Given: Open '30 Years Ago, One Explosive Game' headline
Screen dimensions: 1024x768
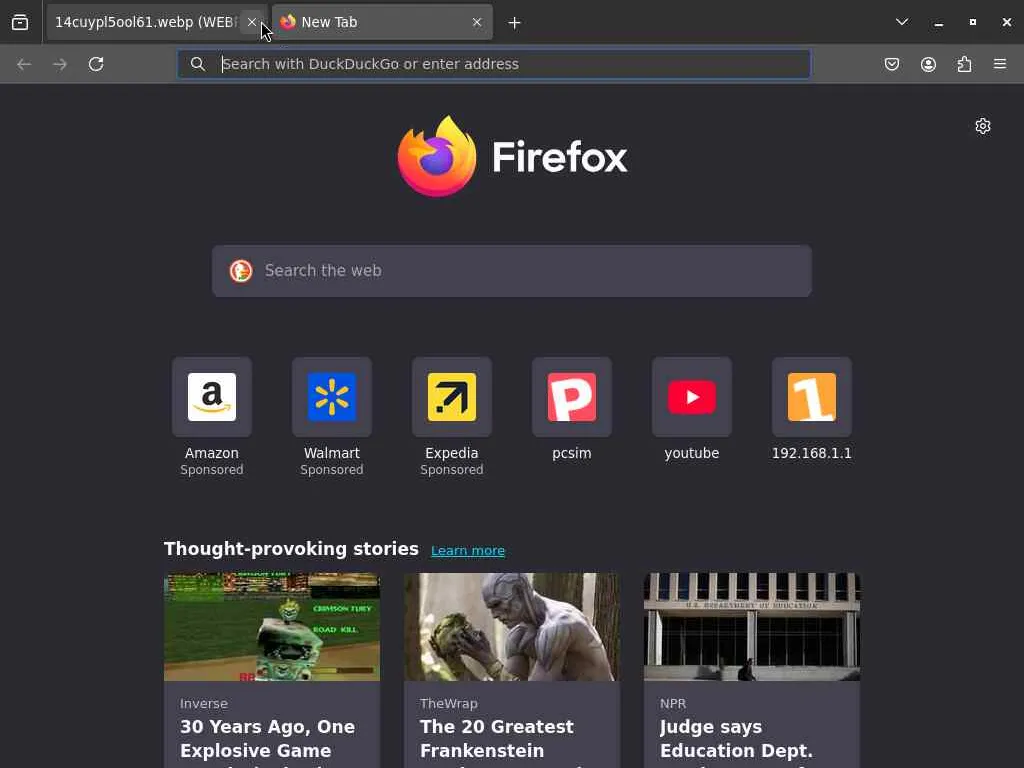Looking at the screenshot, I should 268,739.
